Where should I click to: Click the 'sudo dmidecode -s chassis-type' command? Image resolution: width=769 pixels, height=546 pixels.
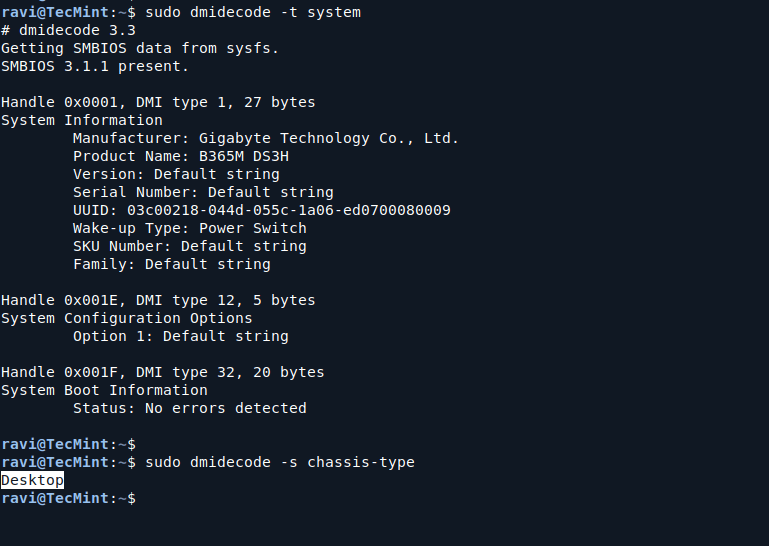coord(279,462)
